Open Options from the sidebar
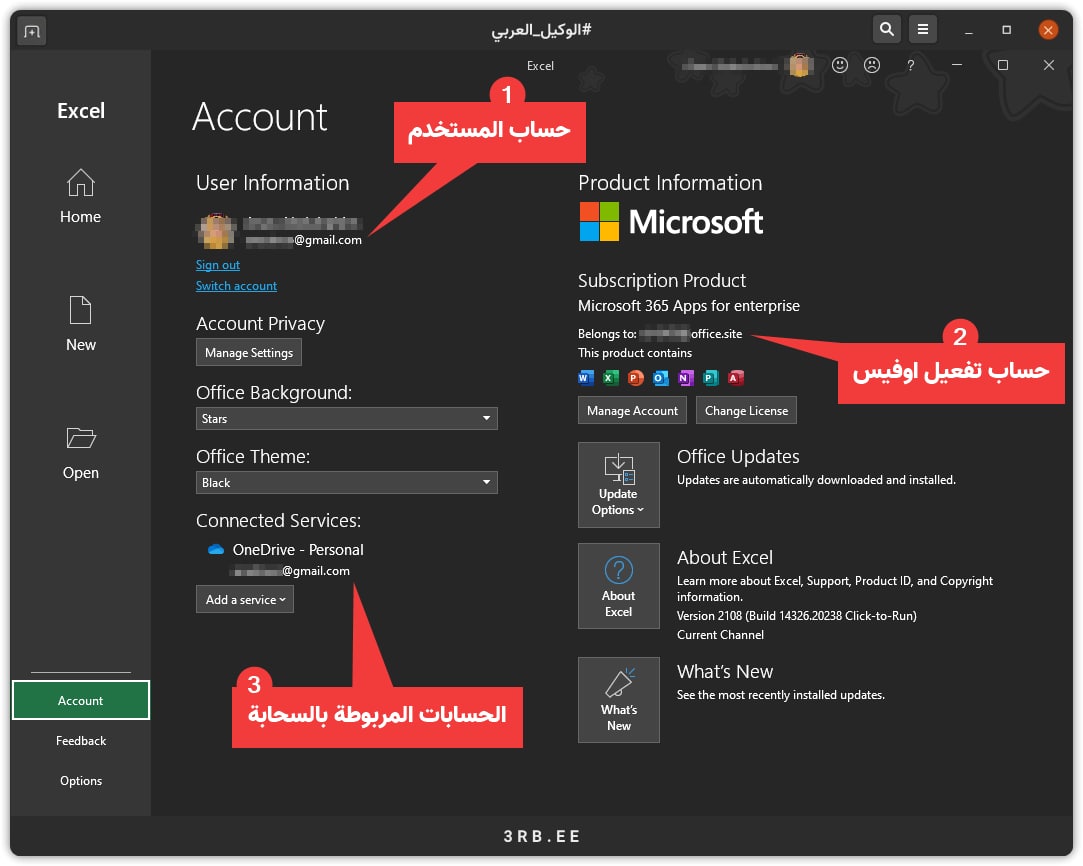The image size is (1083, 866). (x=81, y=780)
